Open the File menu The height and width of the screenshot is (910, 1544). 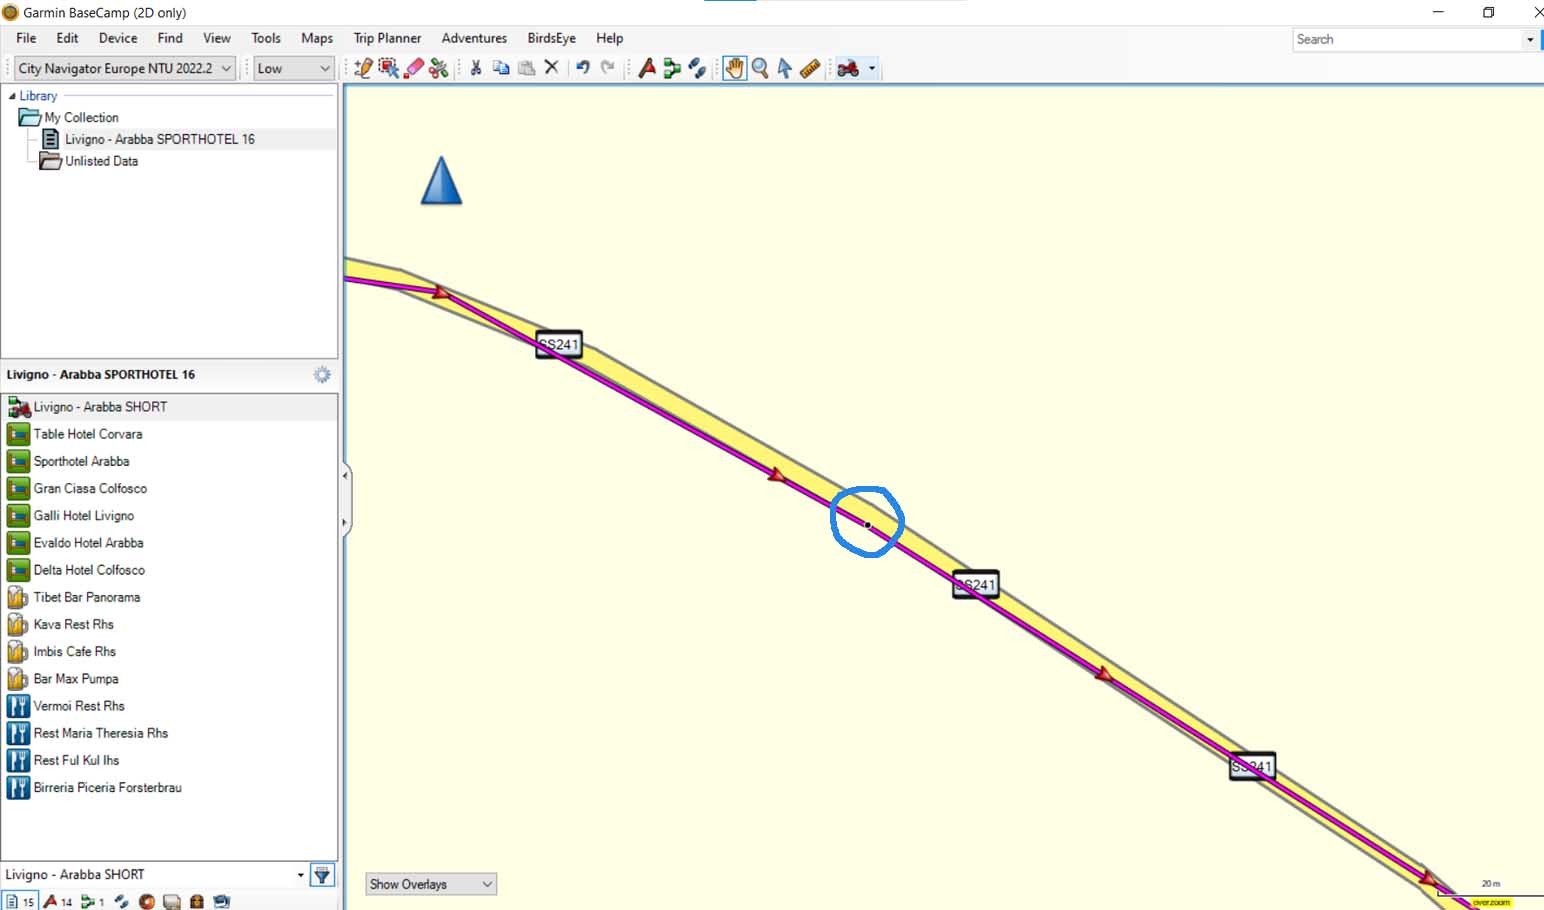[x=26, y=38]
